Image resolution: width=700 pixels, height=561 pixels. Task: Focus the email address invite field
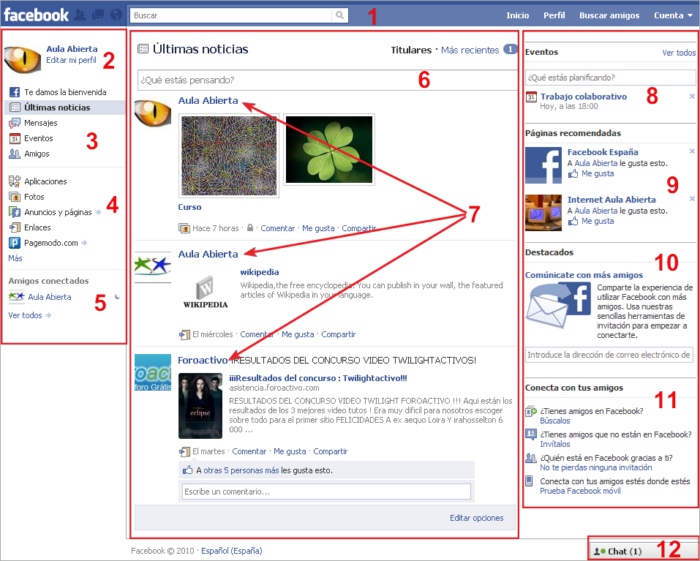[x=609, y=355]
